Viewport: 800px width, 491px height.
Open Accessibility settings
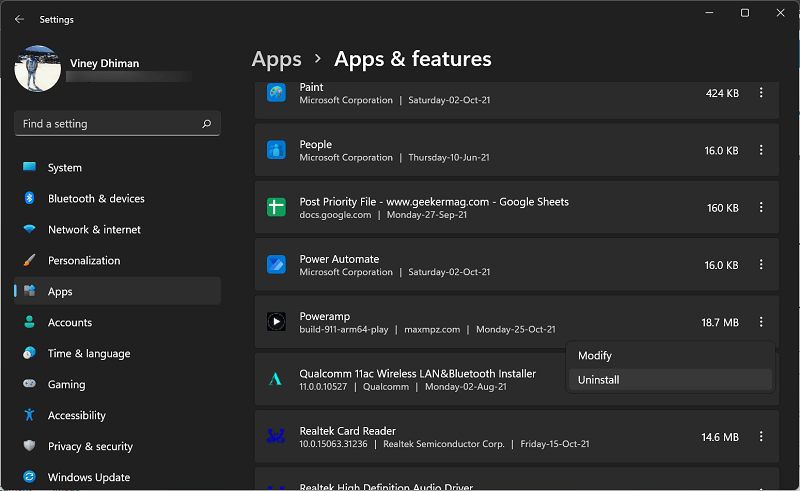coord(117,415)
